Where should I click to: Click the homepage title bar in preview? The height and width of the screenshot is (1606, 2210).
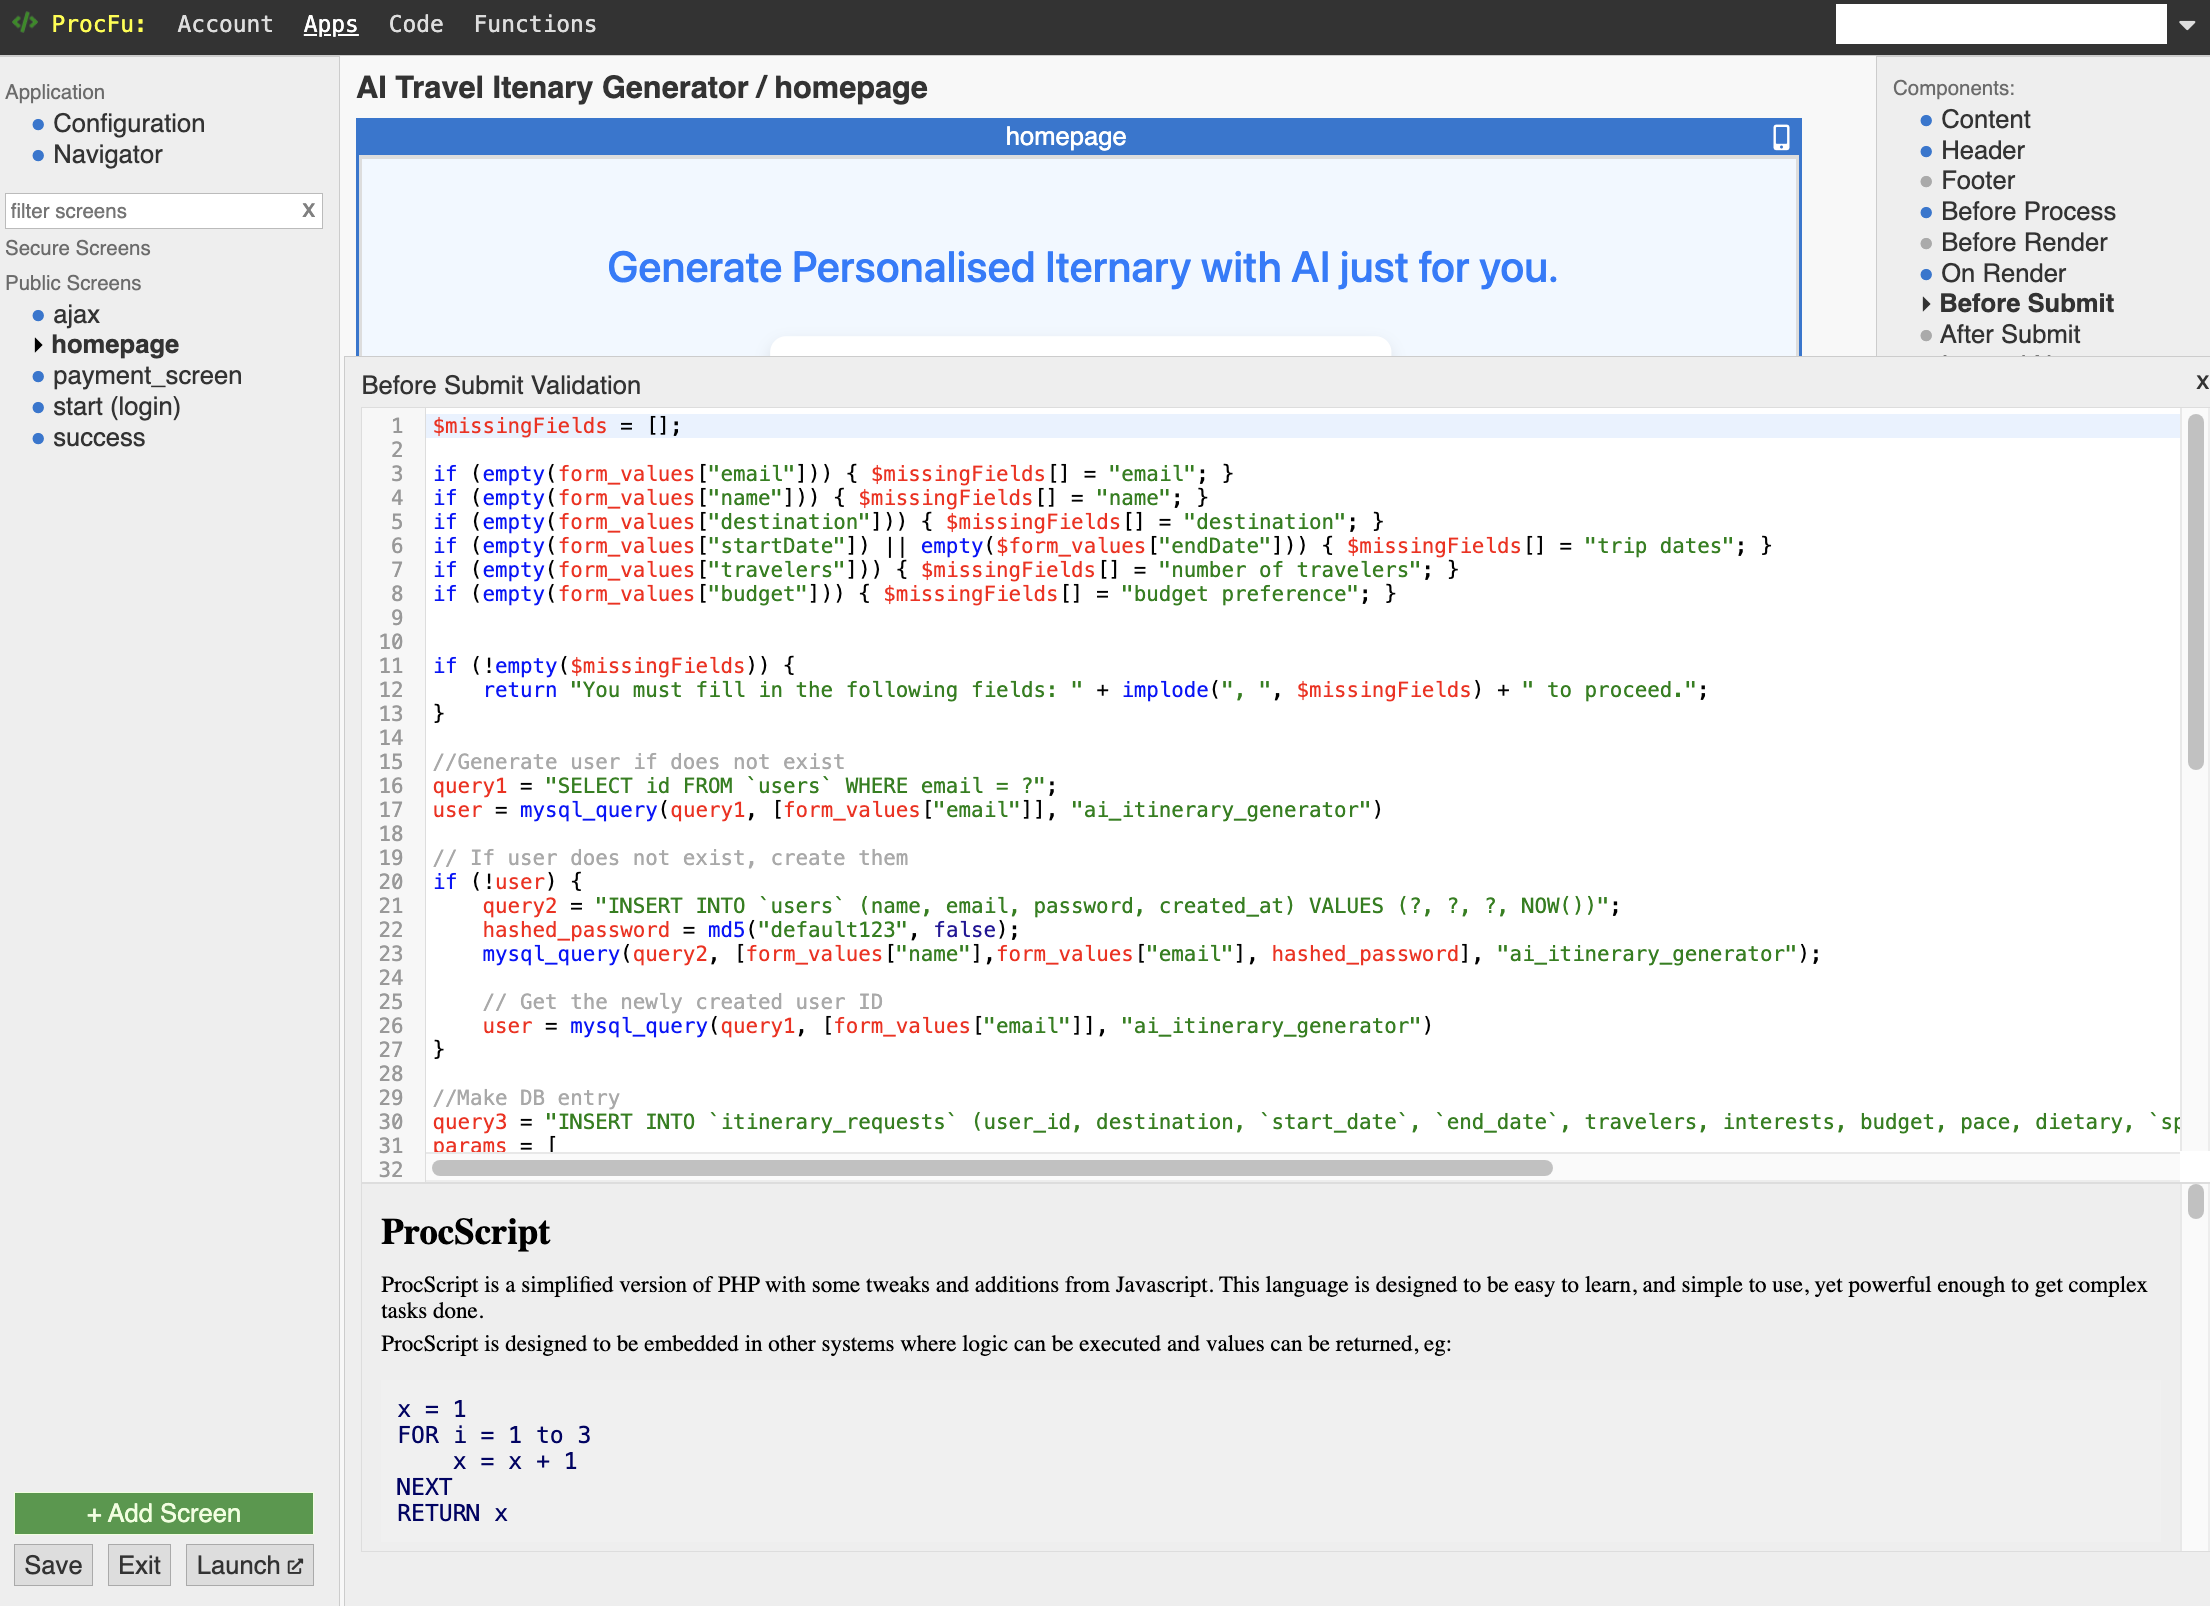1078,137
